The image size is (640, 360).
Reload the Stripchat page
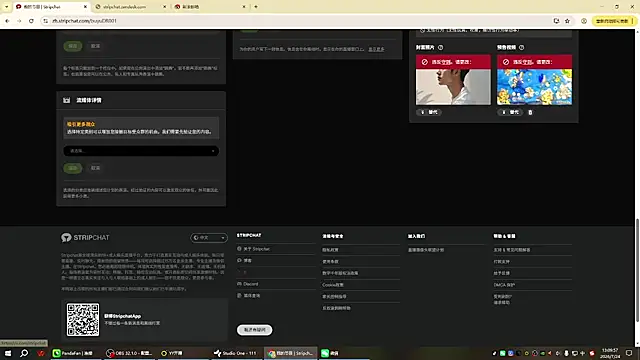(x=31, y=21)
